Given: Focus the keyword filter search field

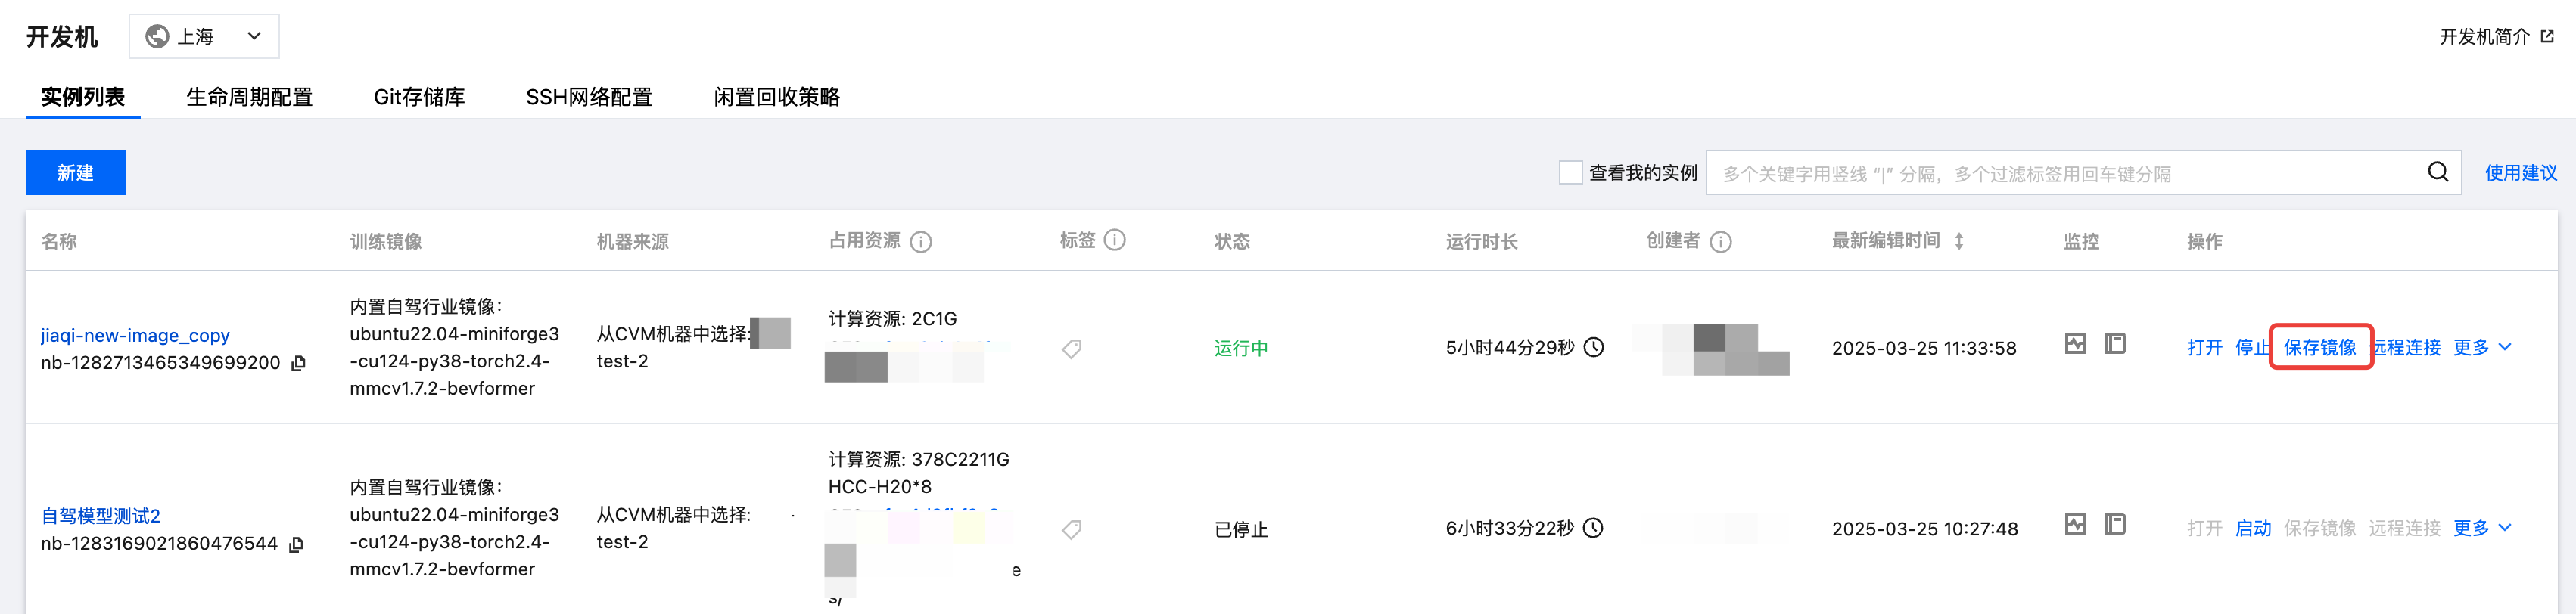Looking at the screenshot, I should (2070, 173).
